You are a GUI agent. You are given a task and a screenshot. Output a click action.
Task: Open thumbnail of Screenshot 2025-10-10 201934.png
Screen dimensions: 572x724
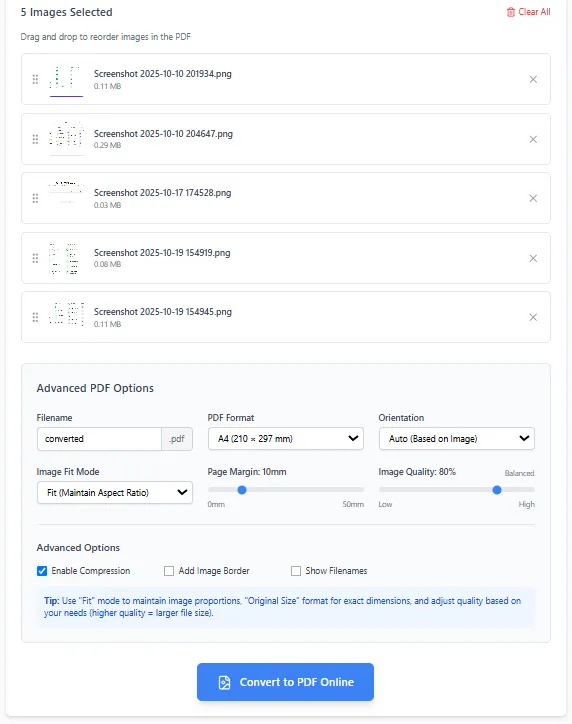(66, 79)
